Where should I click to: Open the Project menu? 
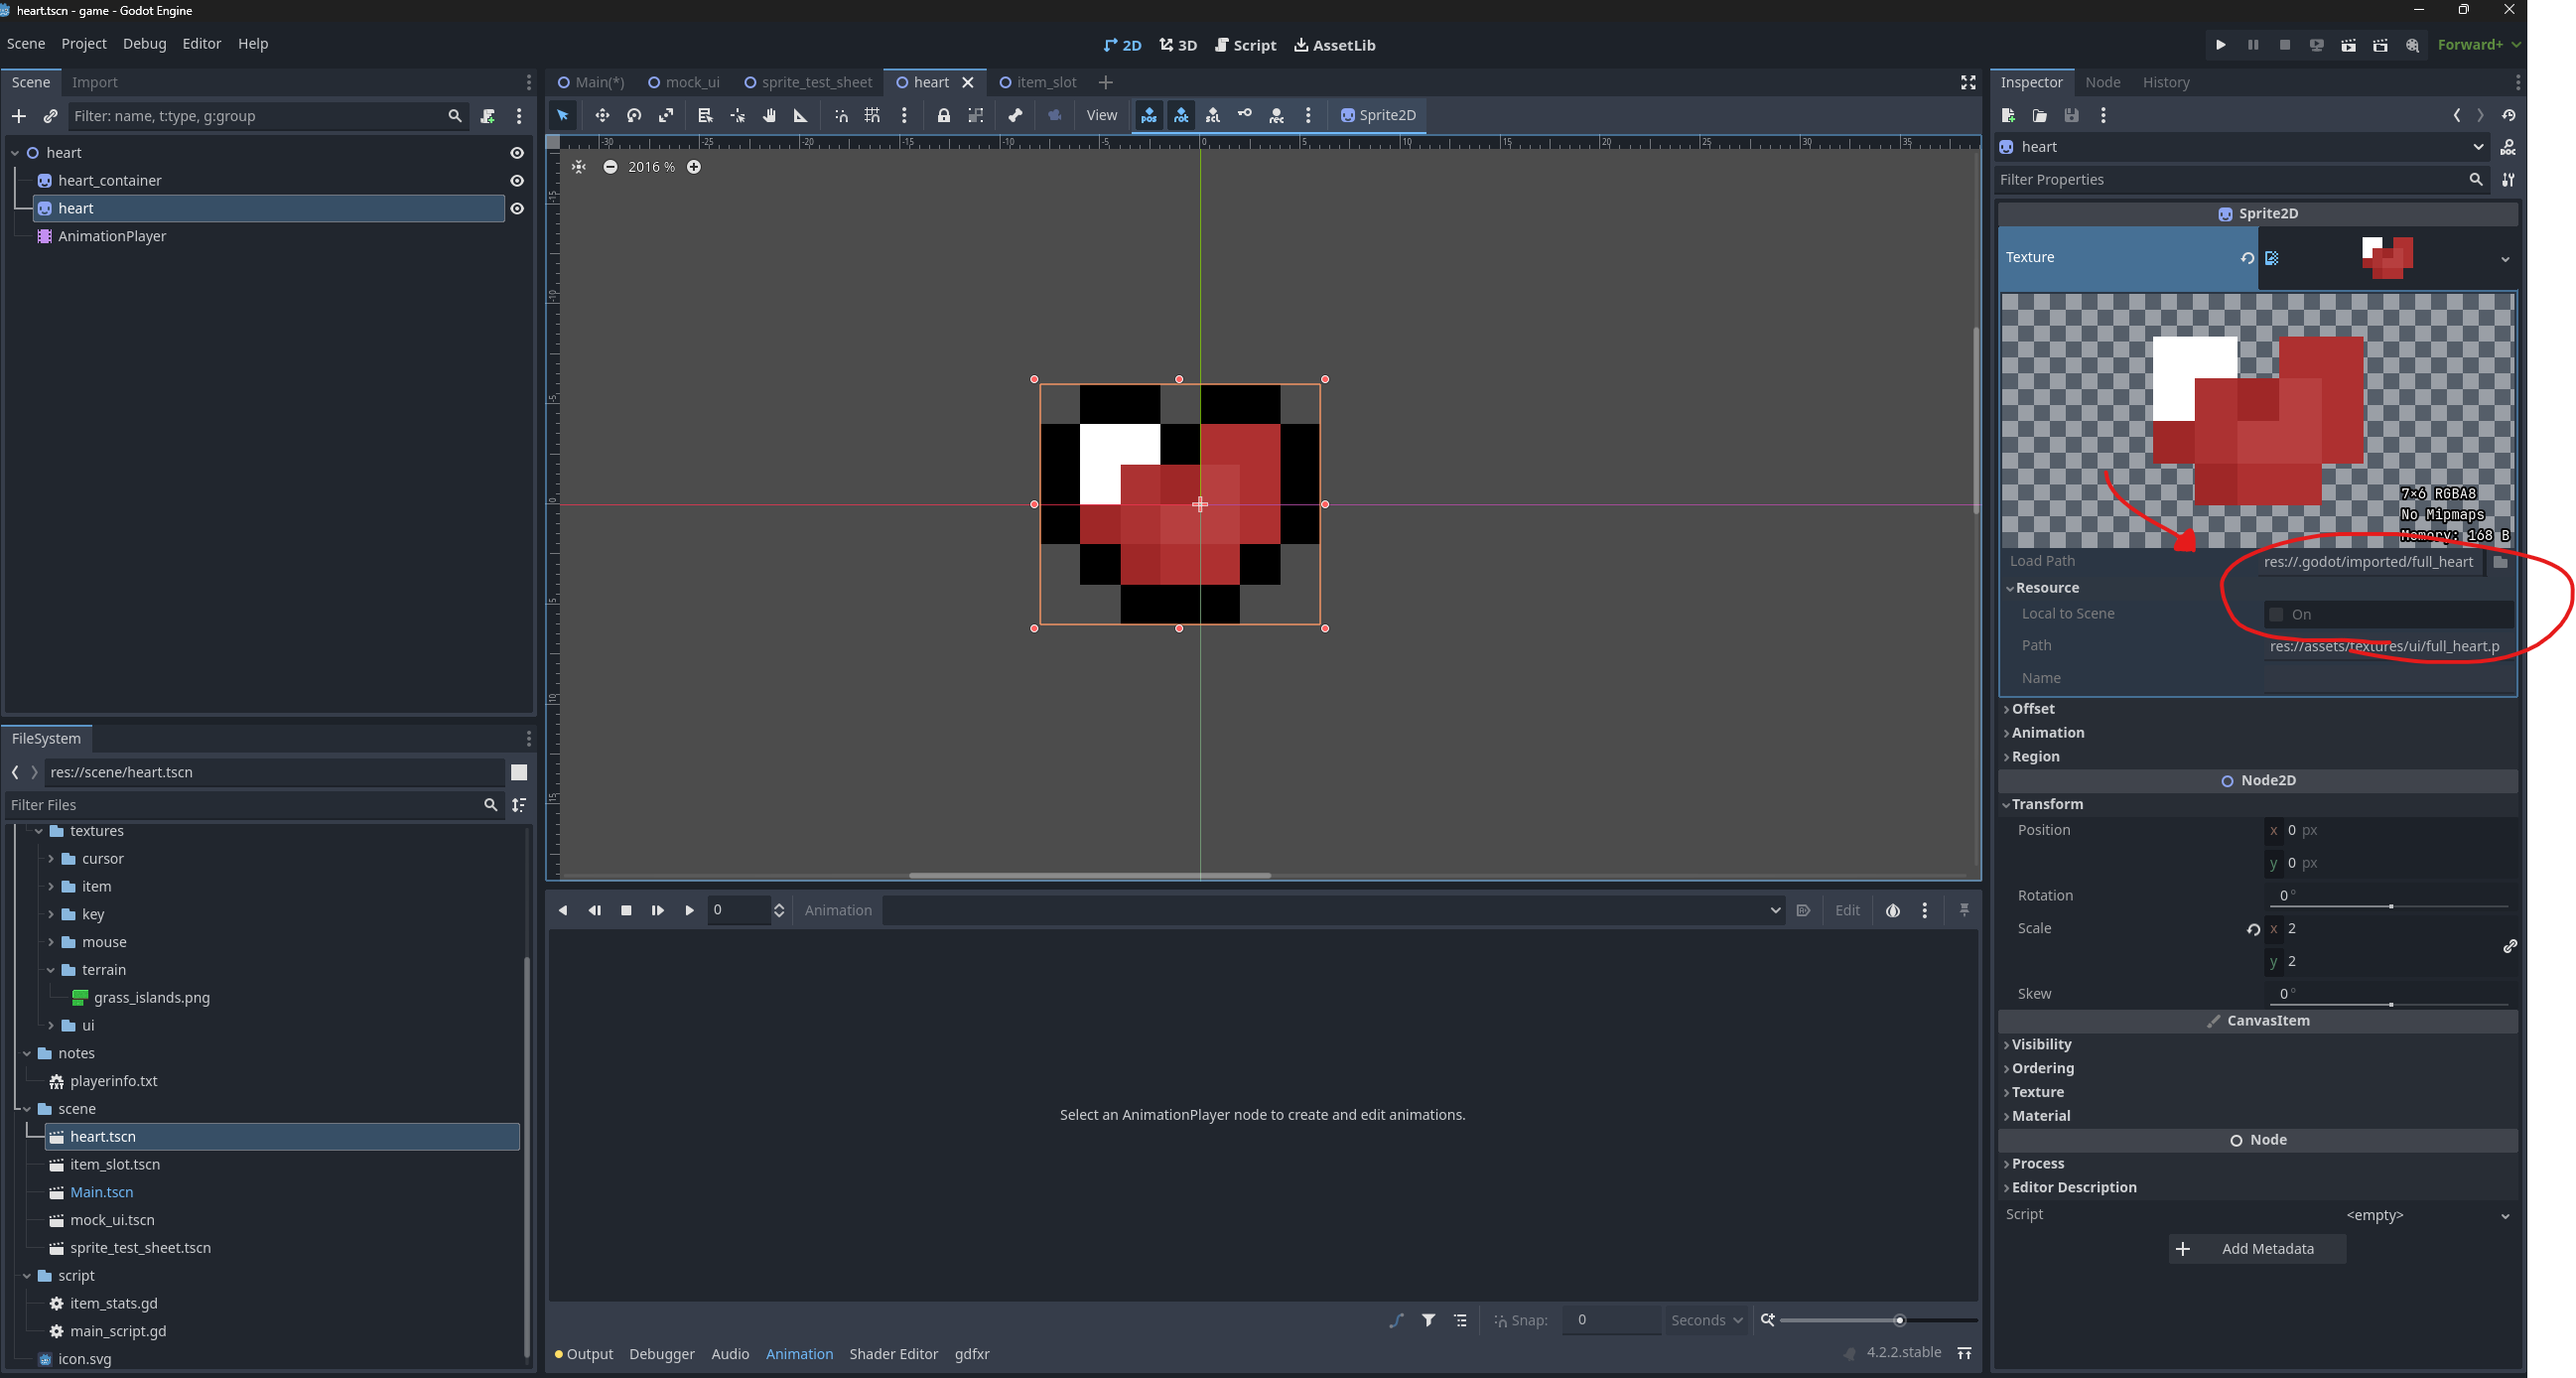(83, 43)
